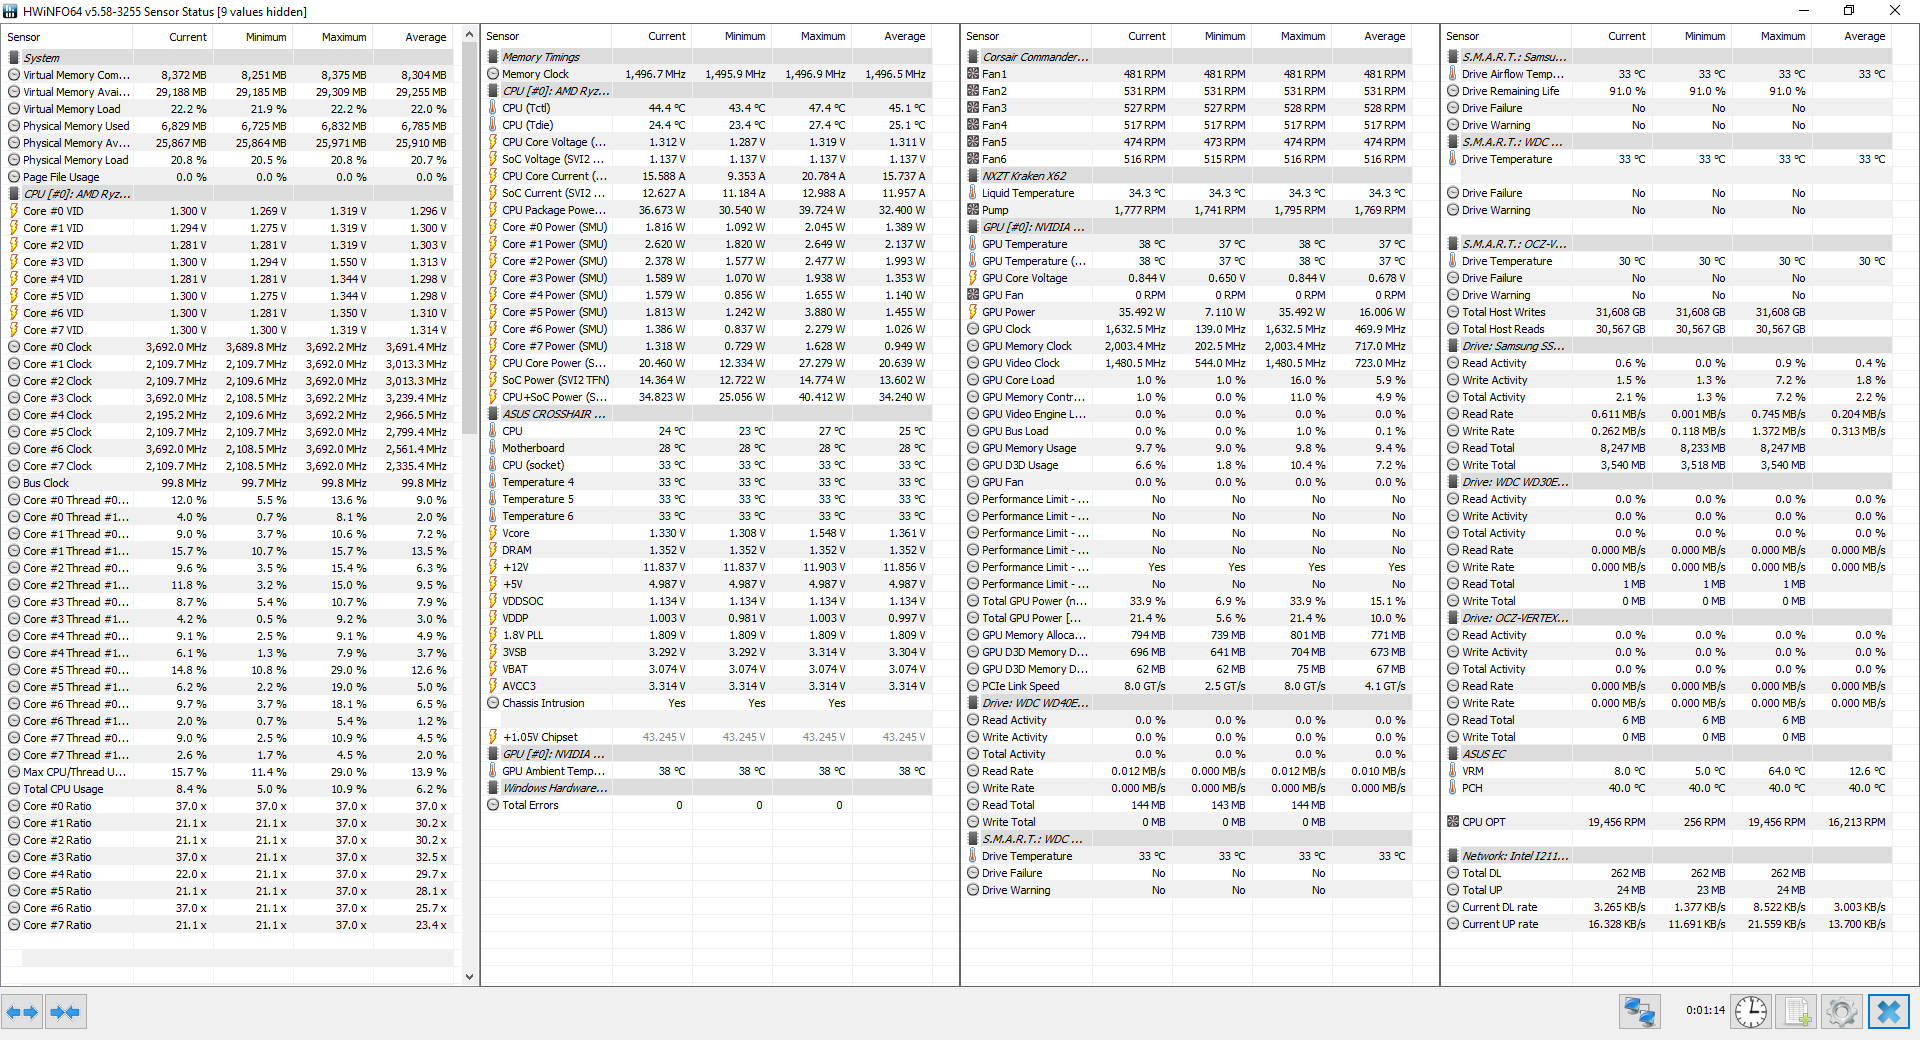1920x1040 pixels.
Task: Click the NZXT Kraken X62 section icon
Action: 973,176
